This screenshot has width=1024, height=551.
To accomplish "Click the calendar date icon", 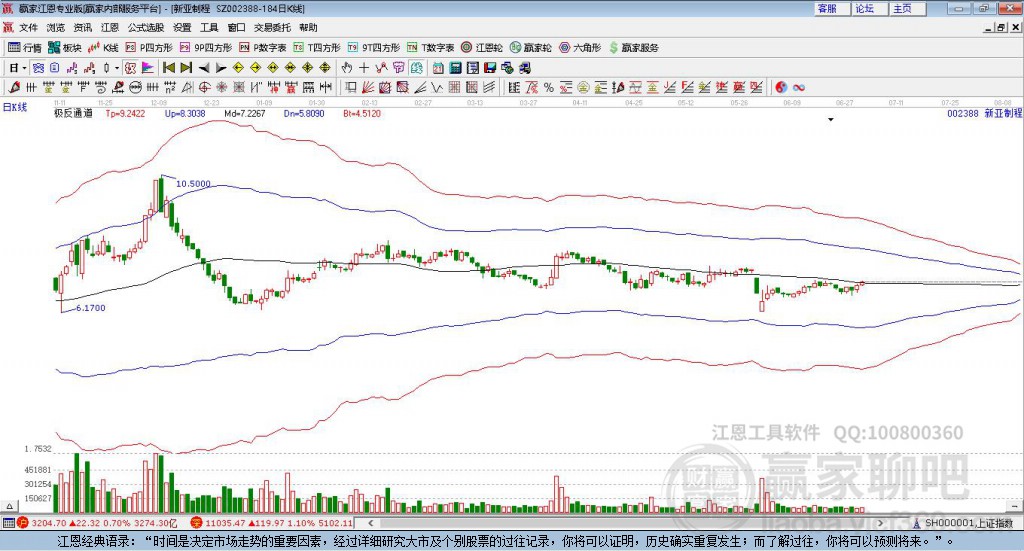I will click(x=438, y=68).
